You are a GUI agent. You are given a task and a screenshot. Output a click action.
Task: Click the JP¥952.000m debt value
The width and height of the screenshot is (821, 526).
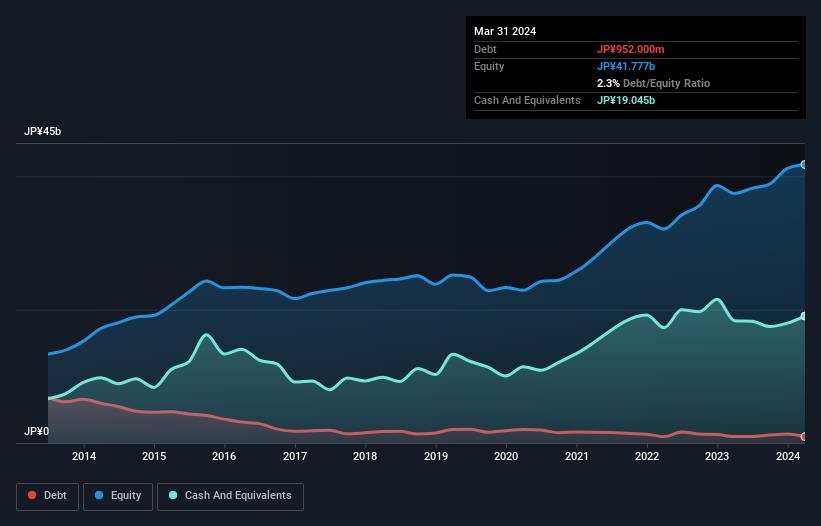pos(630,49)
